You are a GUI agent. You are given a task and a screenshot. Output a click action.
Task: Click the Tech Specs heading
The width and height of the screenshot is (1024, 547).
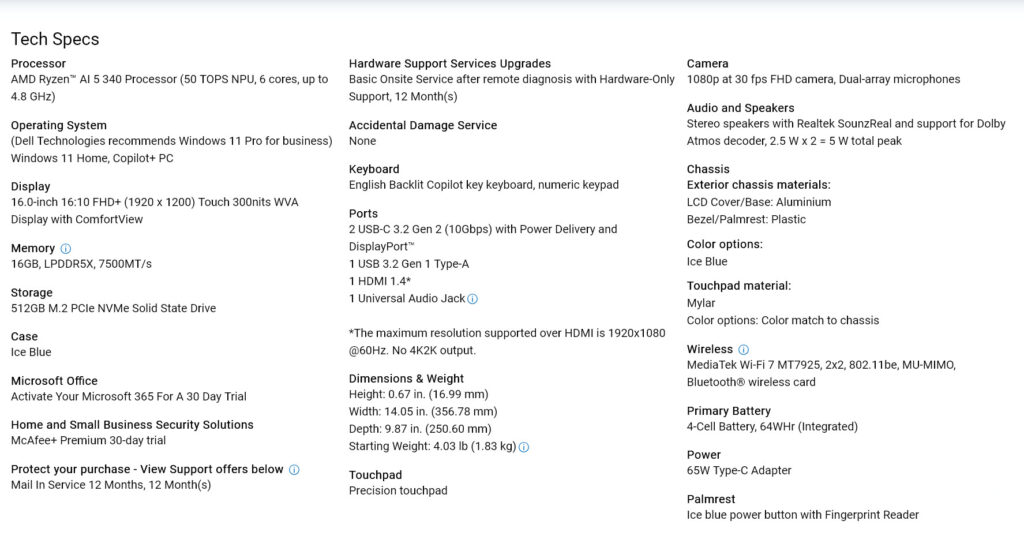click(x=55, y=39)
